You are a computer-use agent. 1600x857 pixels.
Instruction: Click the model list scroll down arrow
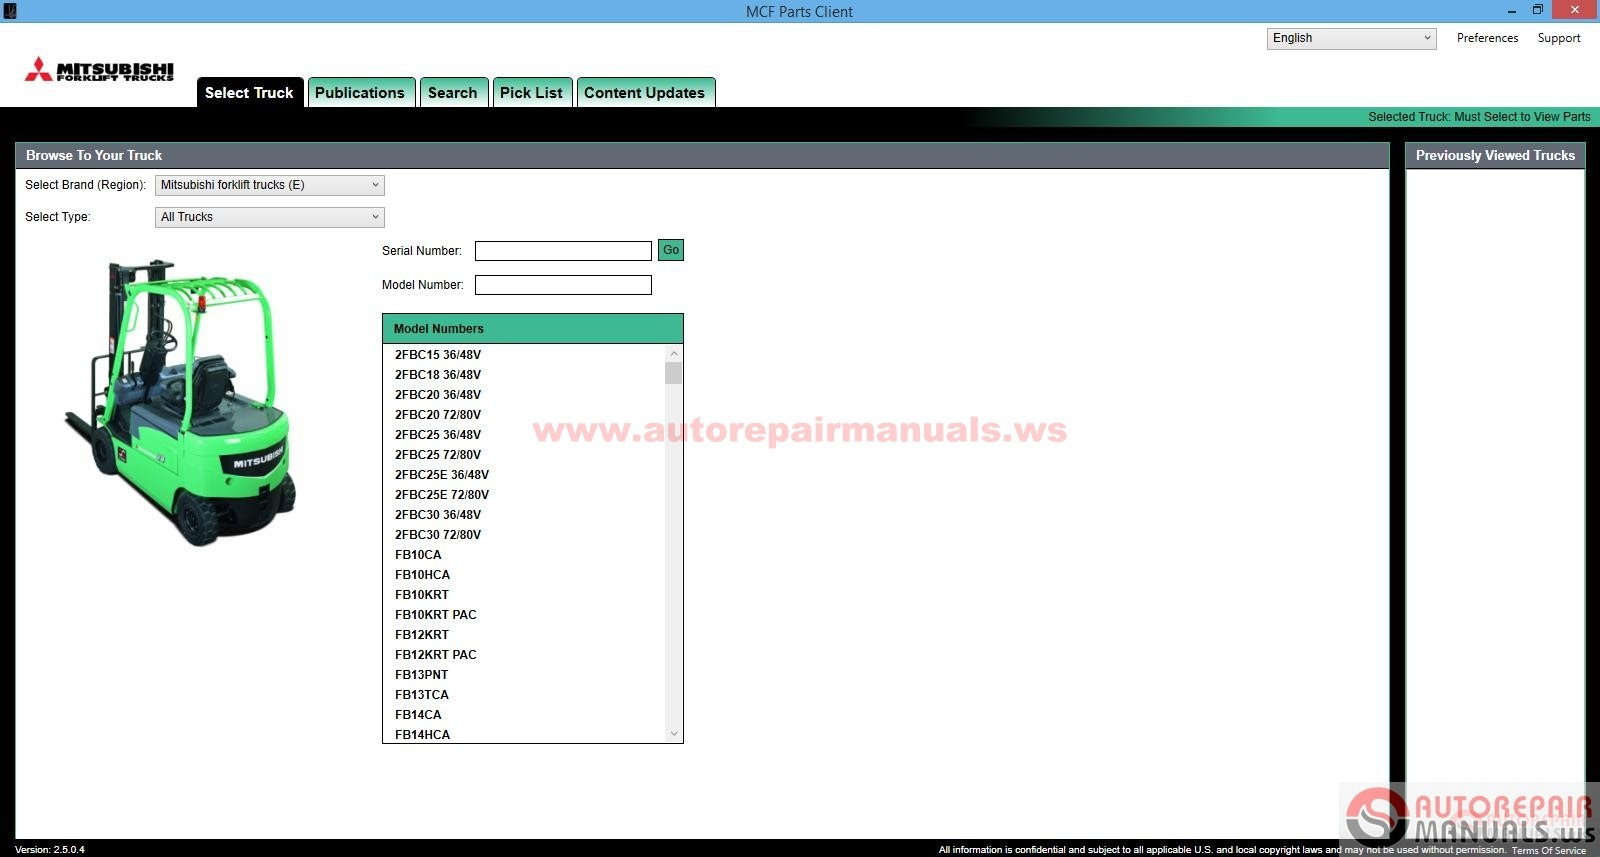tap(674, 734)
